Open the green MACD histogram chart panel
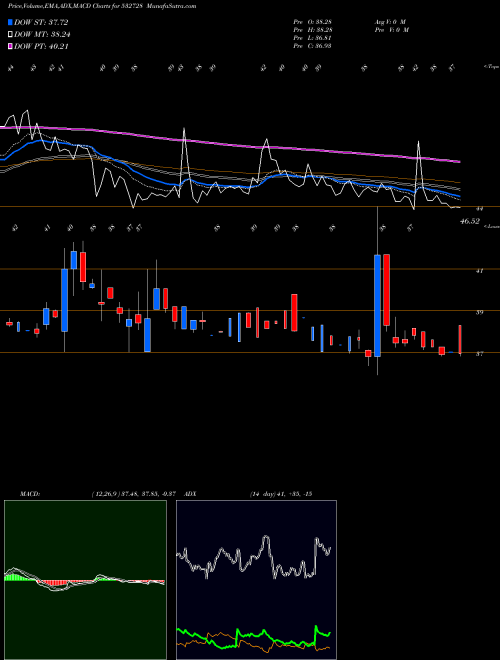The height and width of the screenshot is (660, 500). click(85, 580)
